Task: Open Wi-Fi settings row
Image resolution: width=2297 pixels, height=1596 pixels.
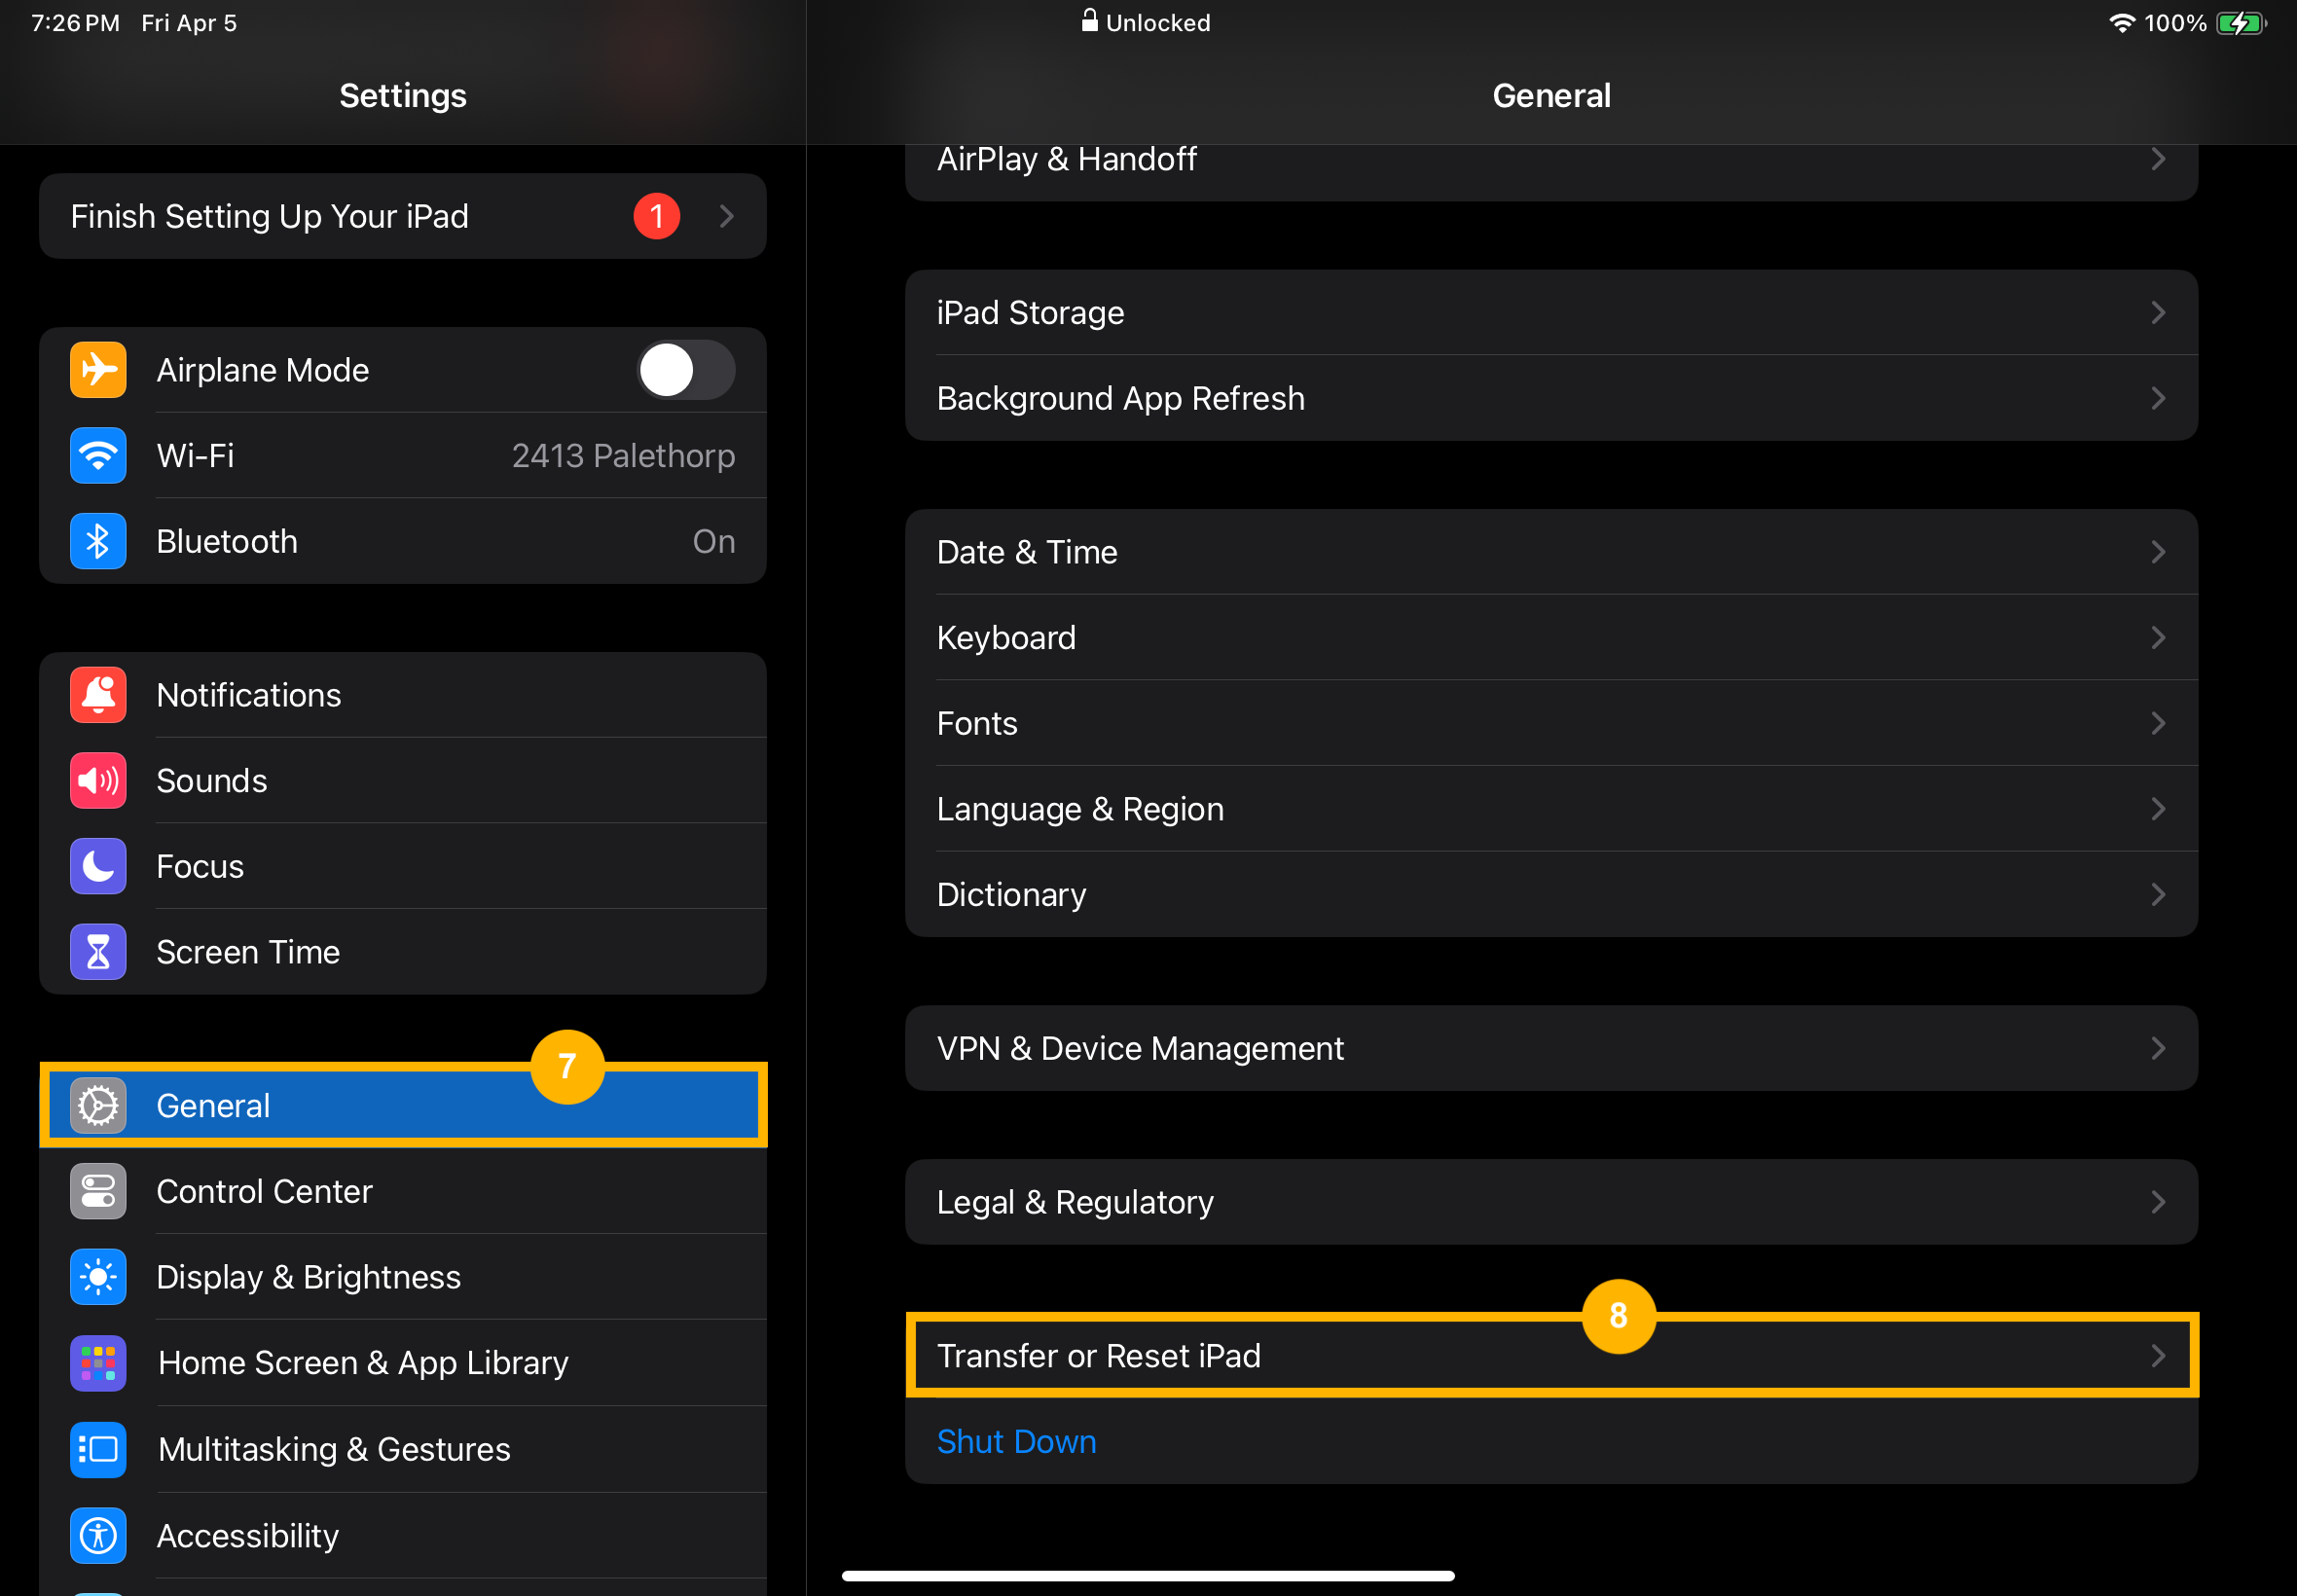Action: click(x=403, y=456)
